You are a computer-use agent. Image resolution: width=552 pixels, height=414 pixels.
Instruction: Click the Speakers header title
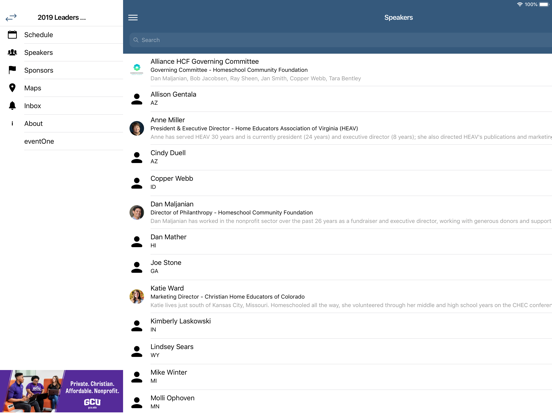click(399, 18)
